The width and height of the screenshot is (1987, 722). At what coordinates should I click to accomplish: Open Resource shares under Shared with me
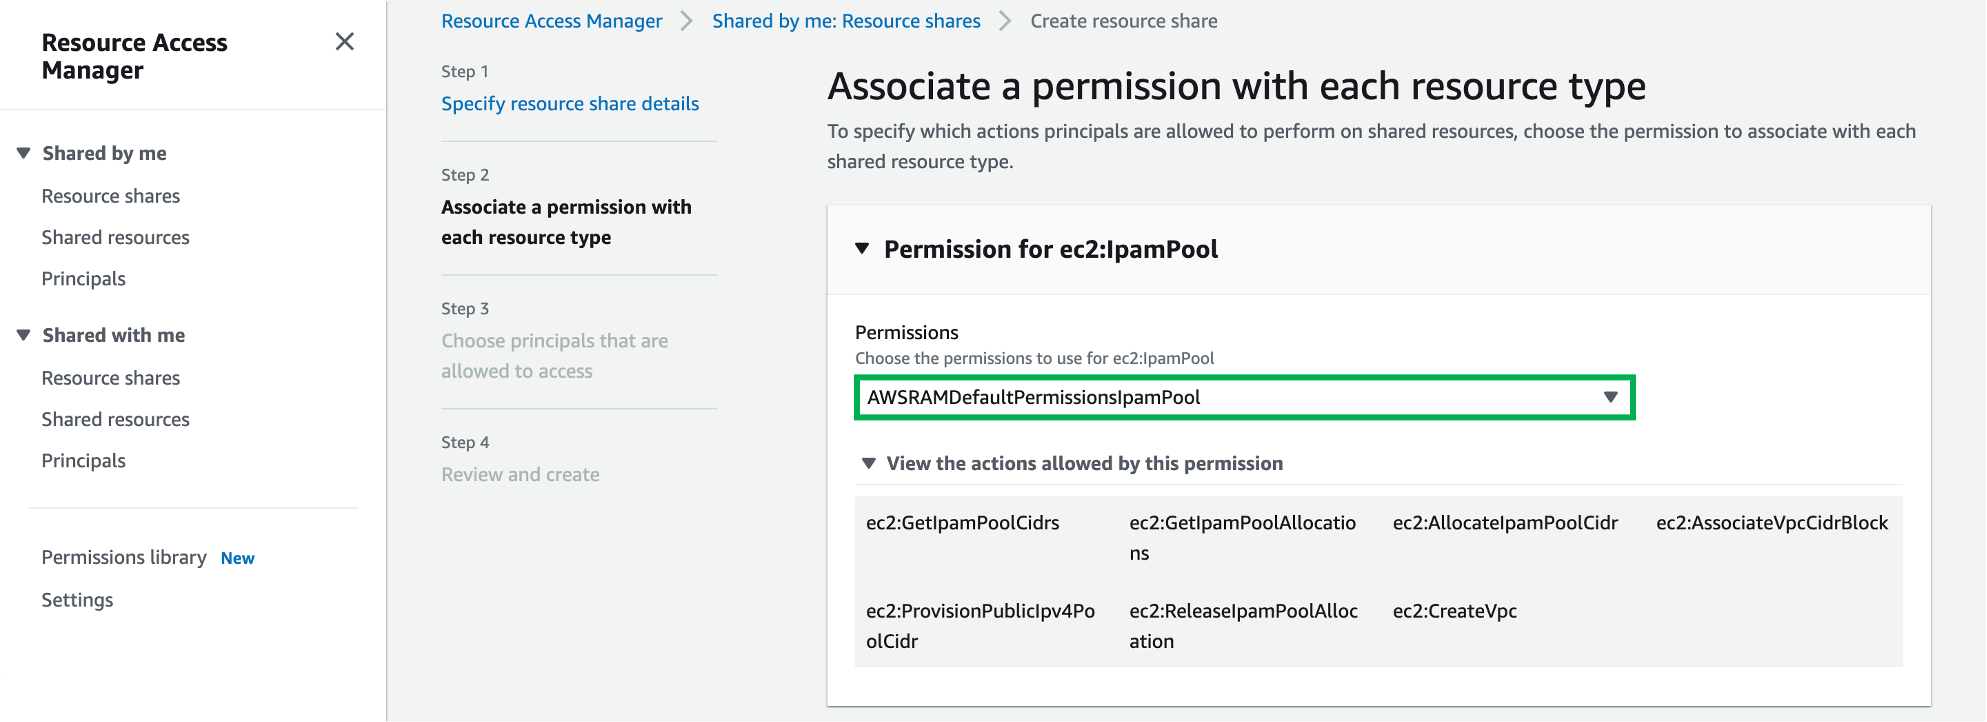click(111, 378)
